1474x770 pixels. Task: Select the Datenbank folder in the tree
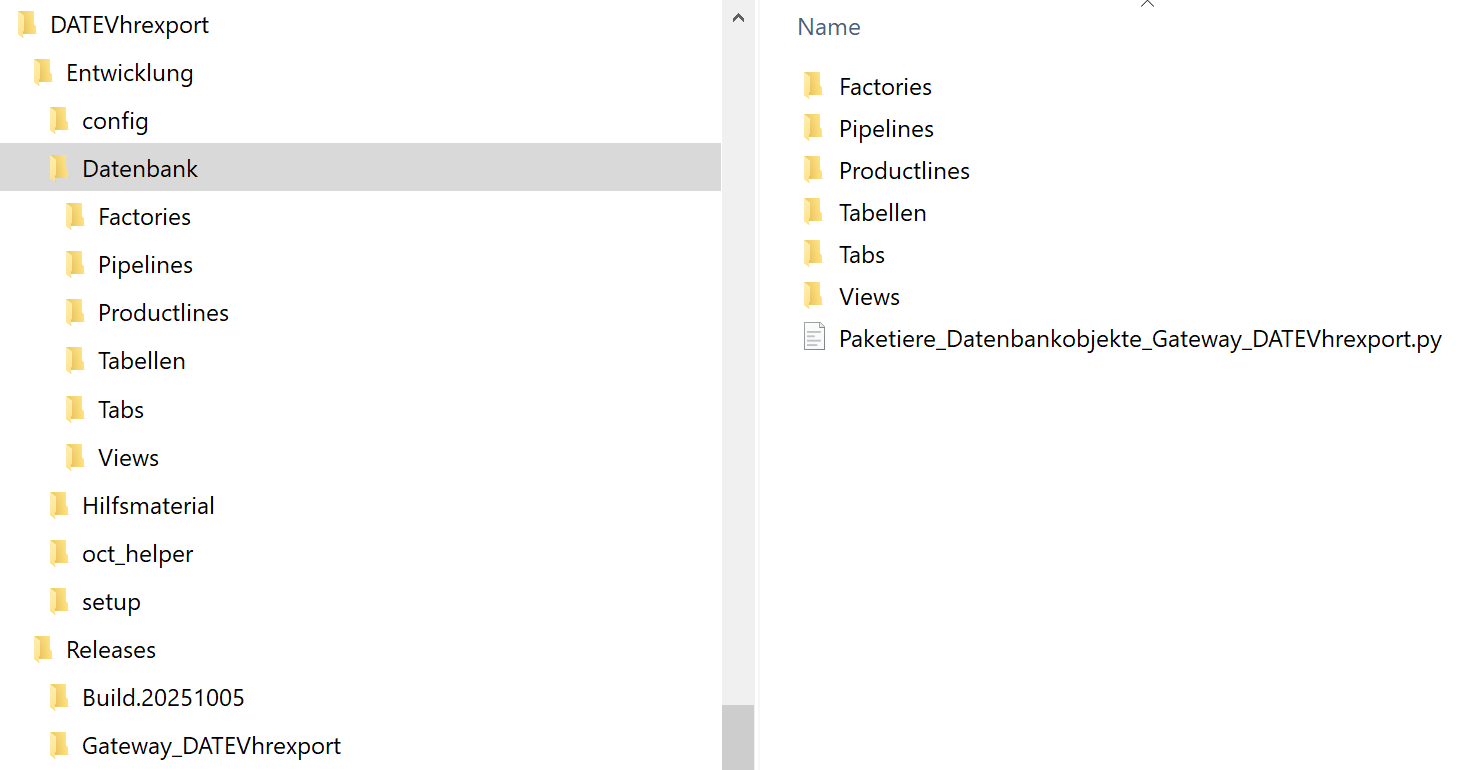click(139, 167)
